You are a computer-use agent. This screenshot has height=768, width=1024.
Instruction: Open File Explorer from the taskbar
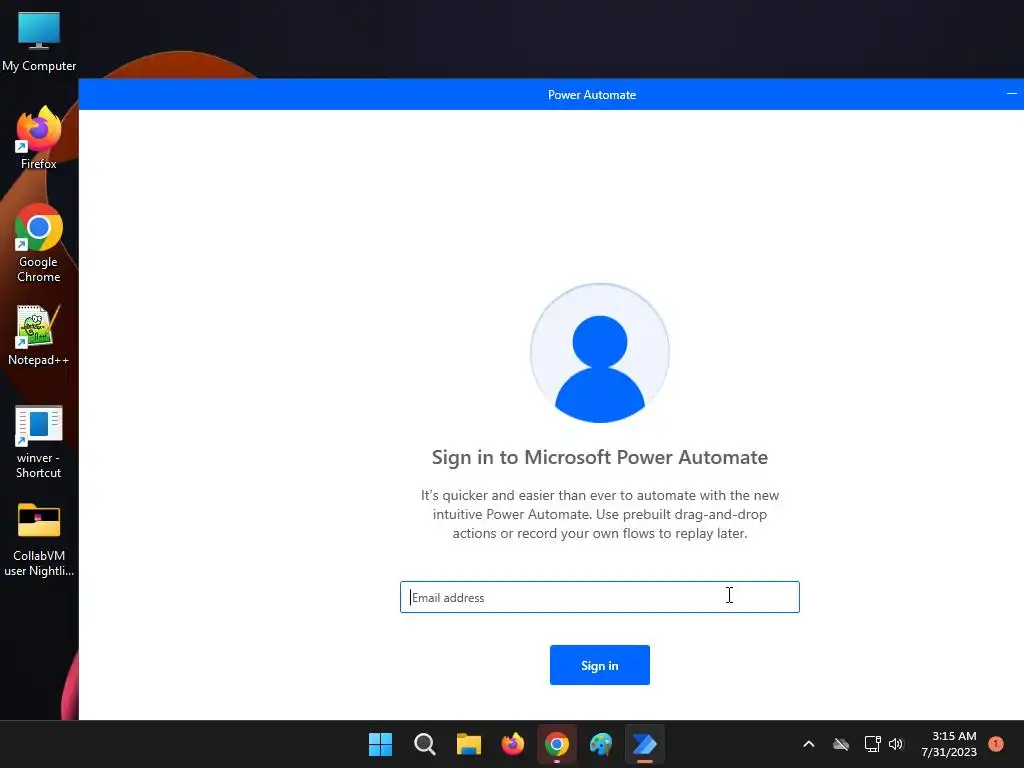[x=468, y=744]
